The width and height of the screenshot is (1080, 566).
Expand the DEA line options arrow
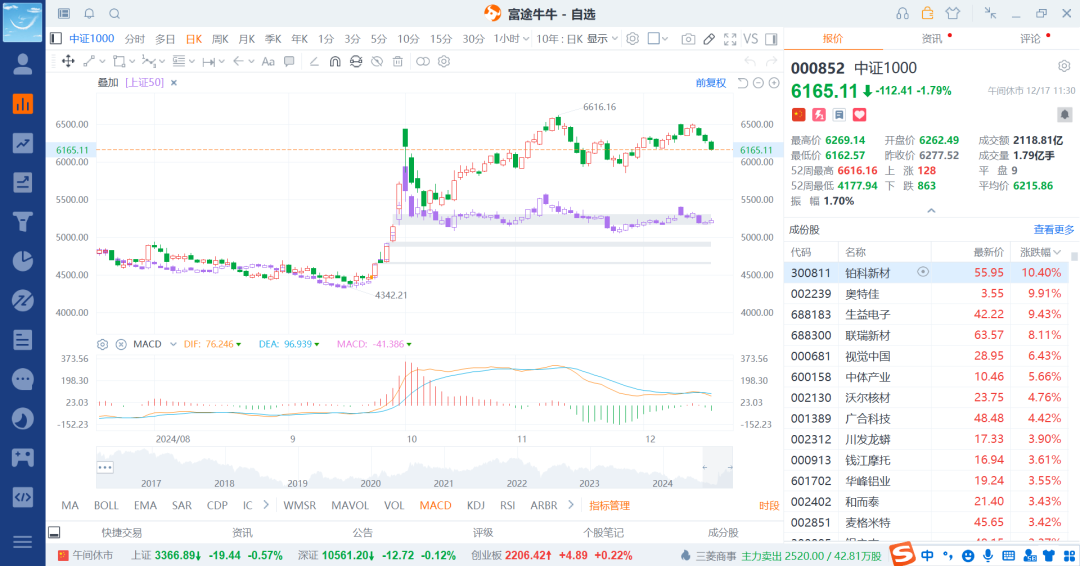click(x=317, y=344)
